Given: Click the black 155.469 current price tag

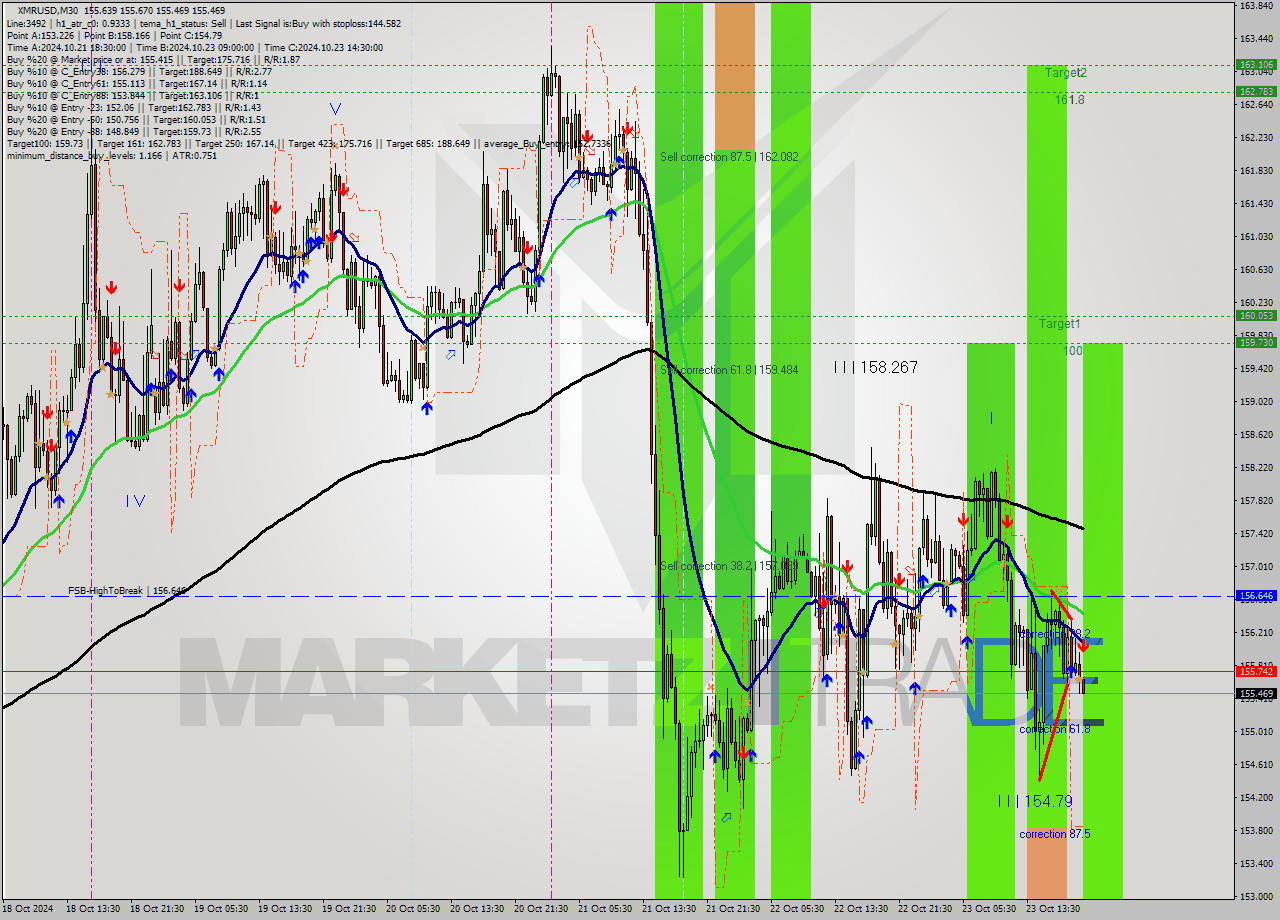Looking at the screenshot, I should [1256, 693].
